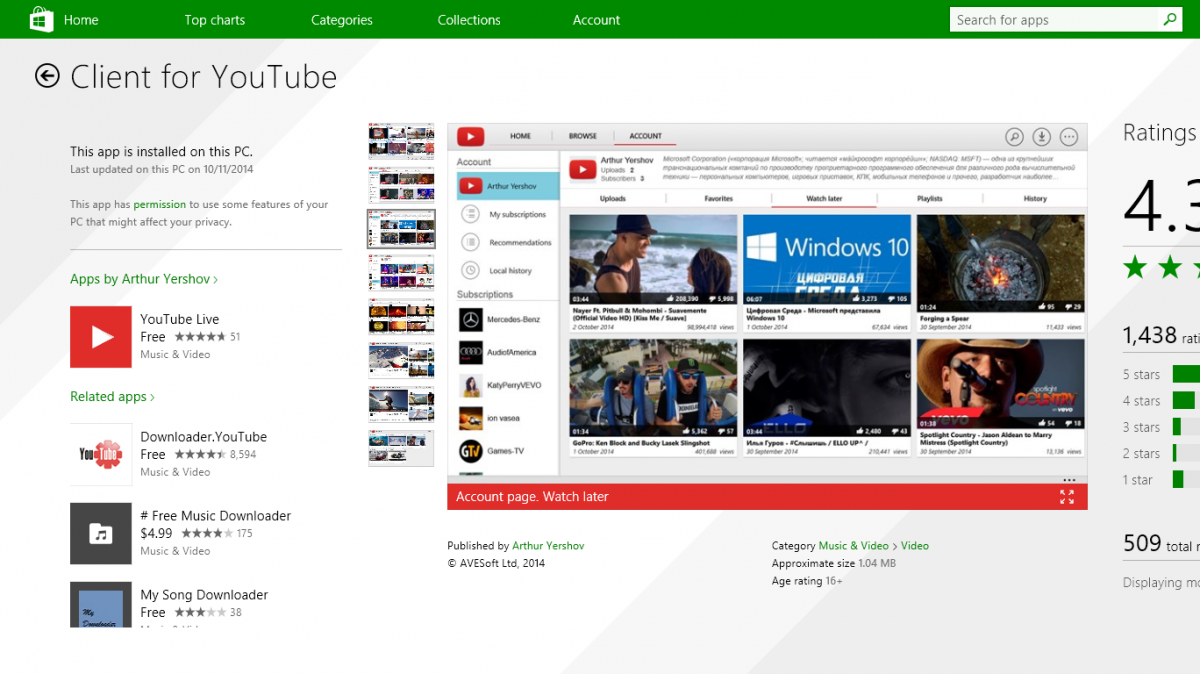Select the Mercedes-Benz subscription icon

pyautogui.click(x=471, y=319)
